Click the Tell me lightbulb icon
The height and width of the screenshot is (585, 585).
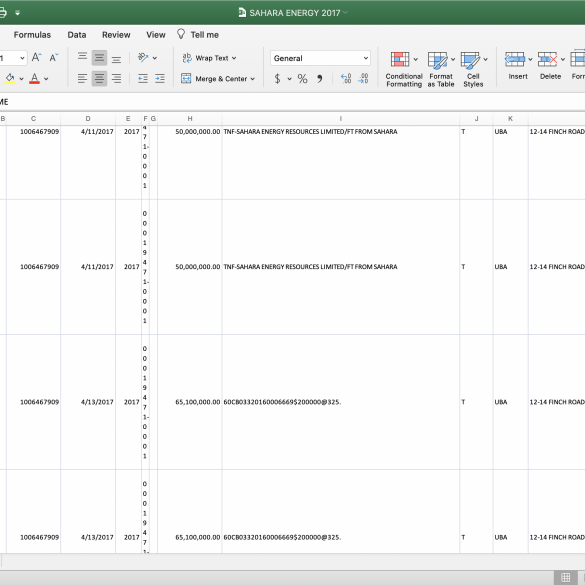click(181, 34)
